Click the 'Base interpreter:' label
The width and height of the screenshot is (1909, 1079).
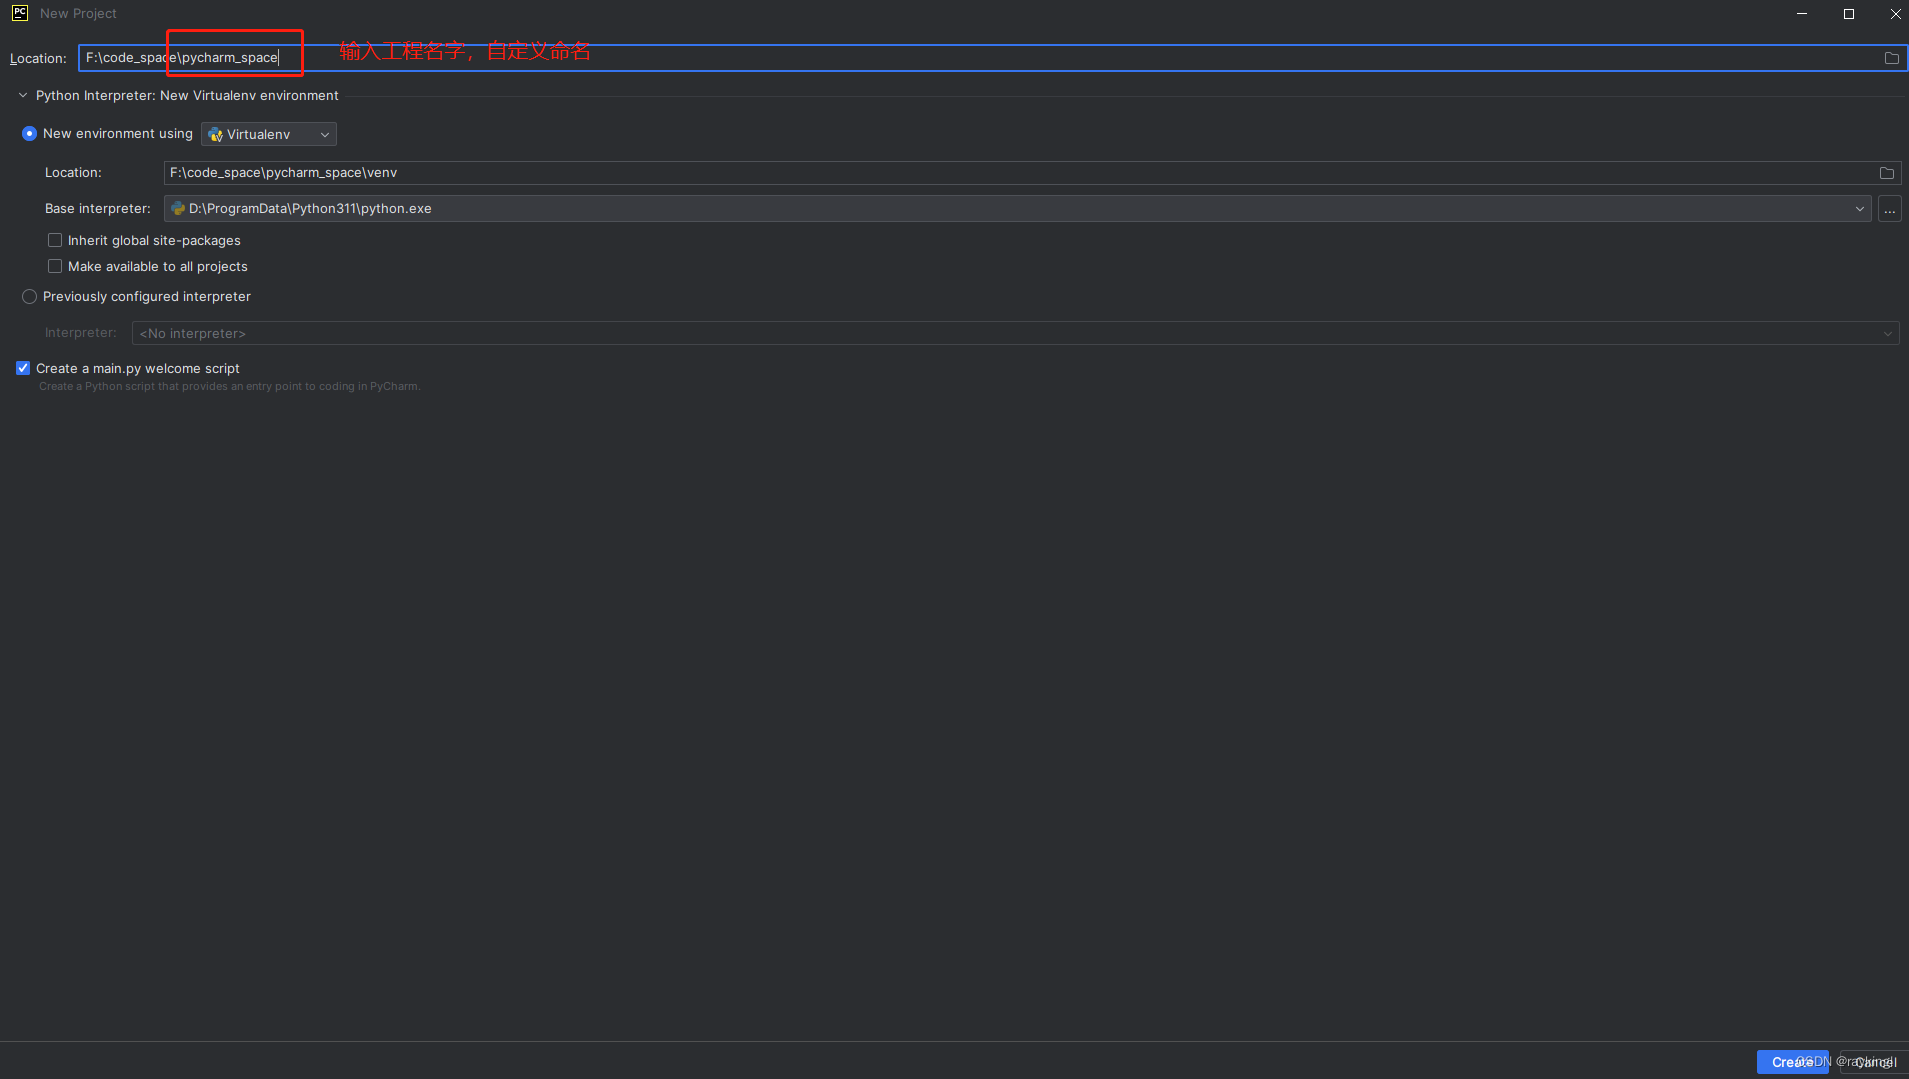(x=98, y=209)
